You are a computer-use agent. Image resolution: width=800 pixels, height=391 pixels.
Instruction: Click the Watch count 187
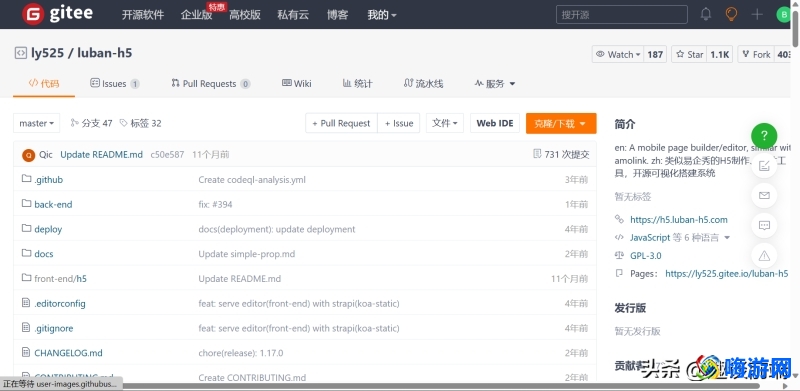tap(655, 54)
